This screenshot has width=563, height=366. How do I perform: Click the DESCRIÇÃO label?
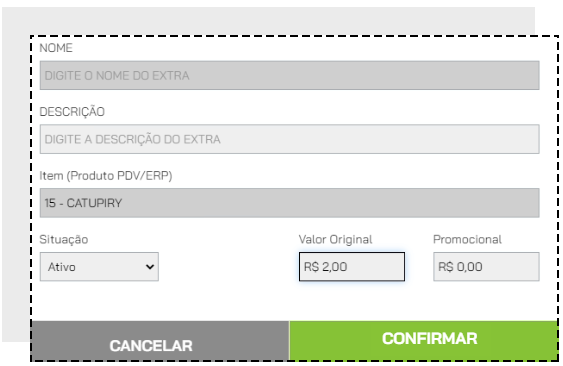point(72,112)
